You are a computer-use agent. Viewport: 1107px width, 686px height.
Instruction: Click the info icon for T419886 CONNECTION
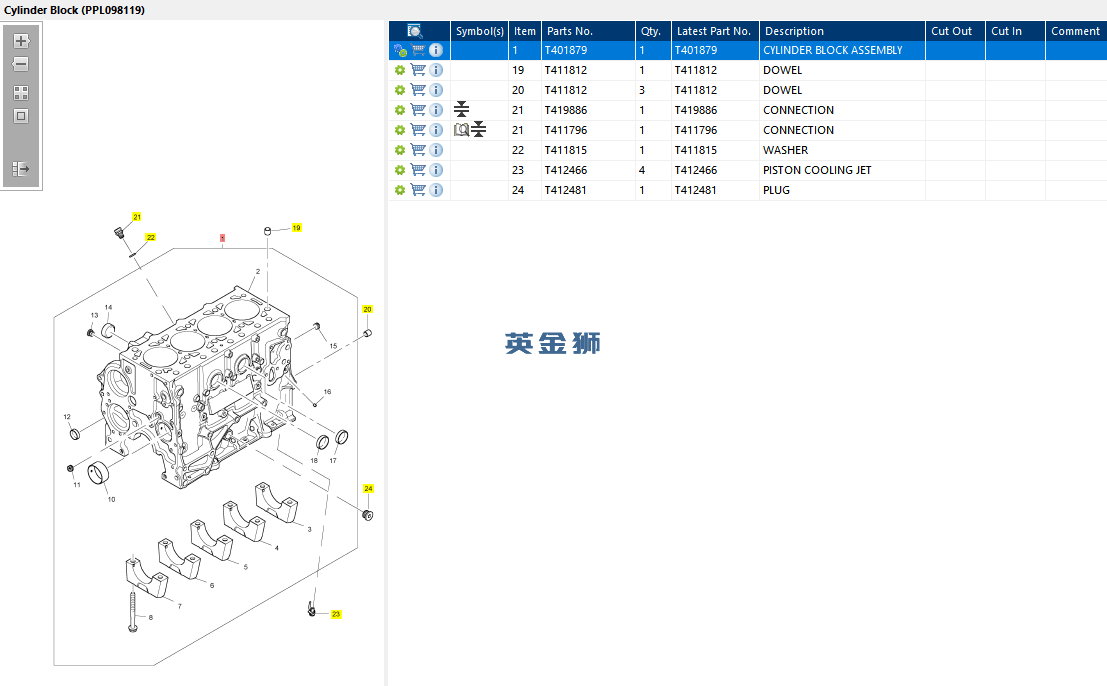[436, 110]
